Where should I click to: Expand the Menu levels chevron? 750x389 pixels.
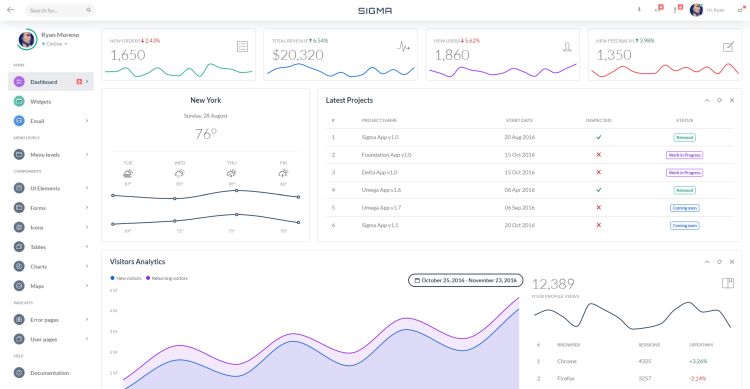click(x=87, y=154)
